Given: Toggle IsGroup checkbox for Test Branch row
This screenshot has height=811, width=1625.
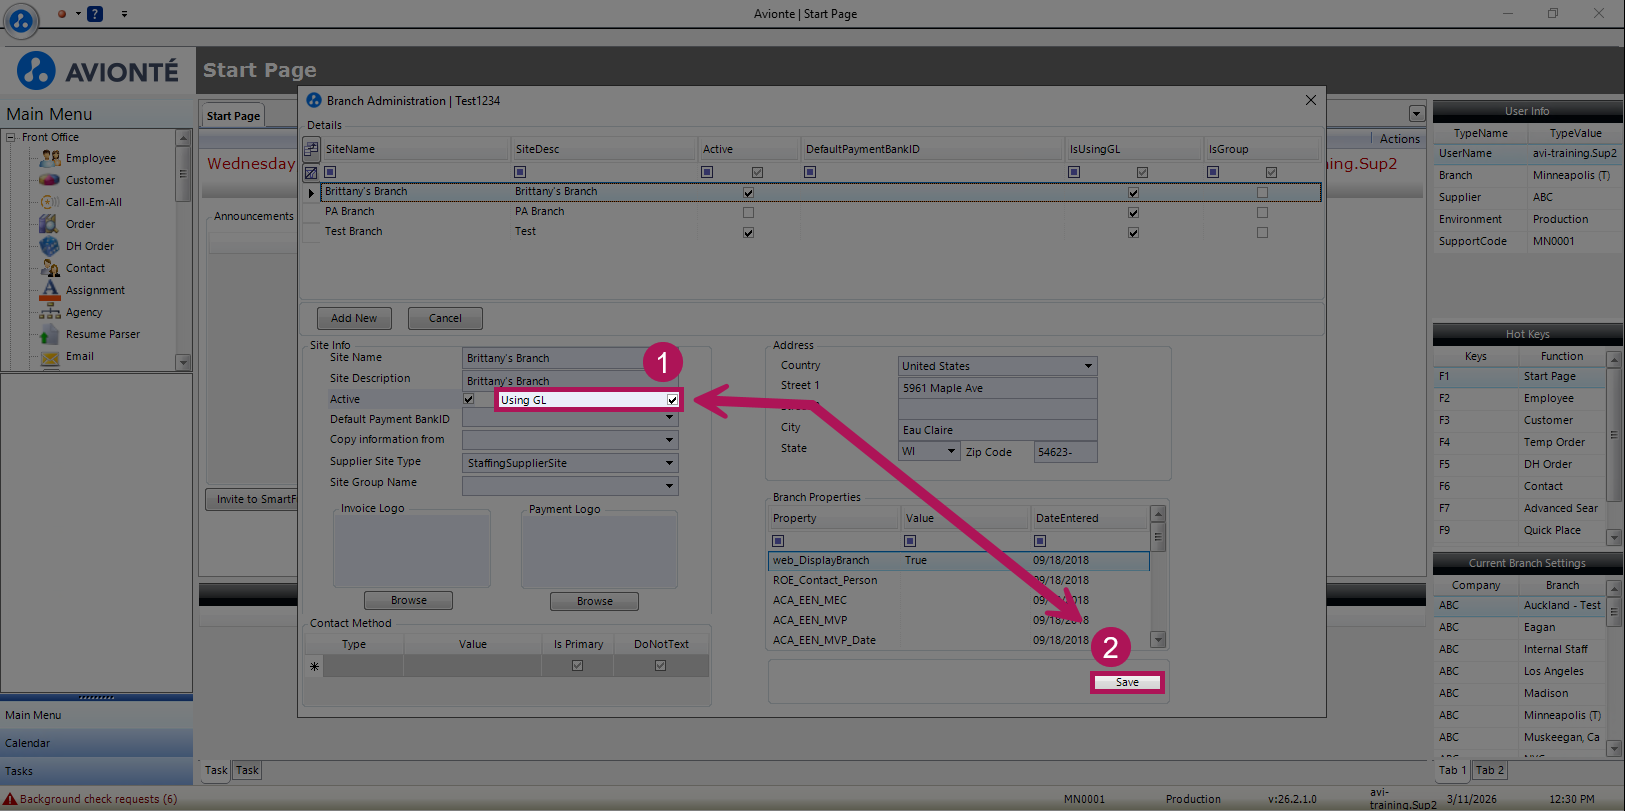Looking at the screenshot, I should click(1262, 232).
